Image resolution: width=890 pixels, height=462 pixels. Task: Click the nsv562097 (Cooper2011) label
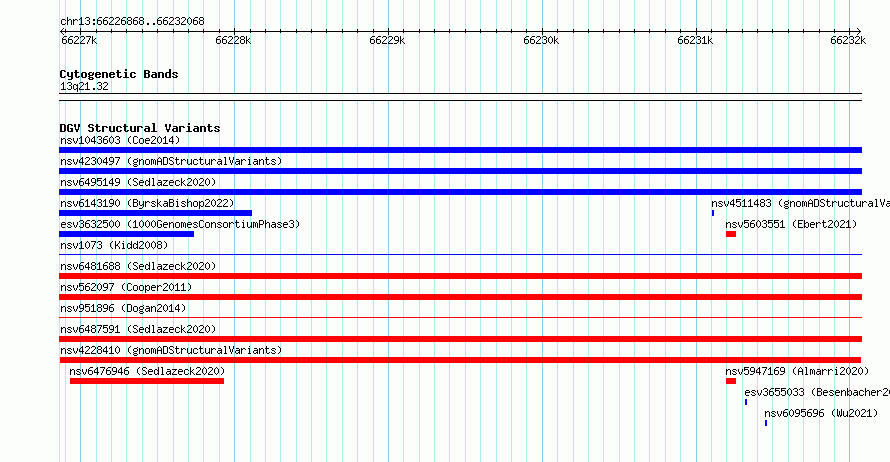point(126,287)
